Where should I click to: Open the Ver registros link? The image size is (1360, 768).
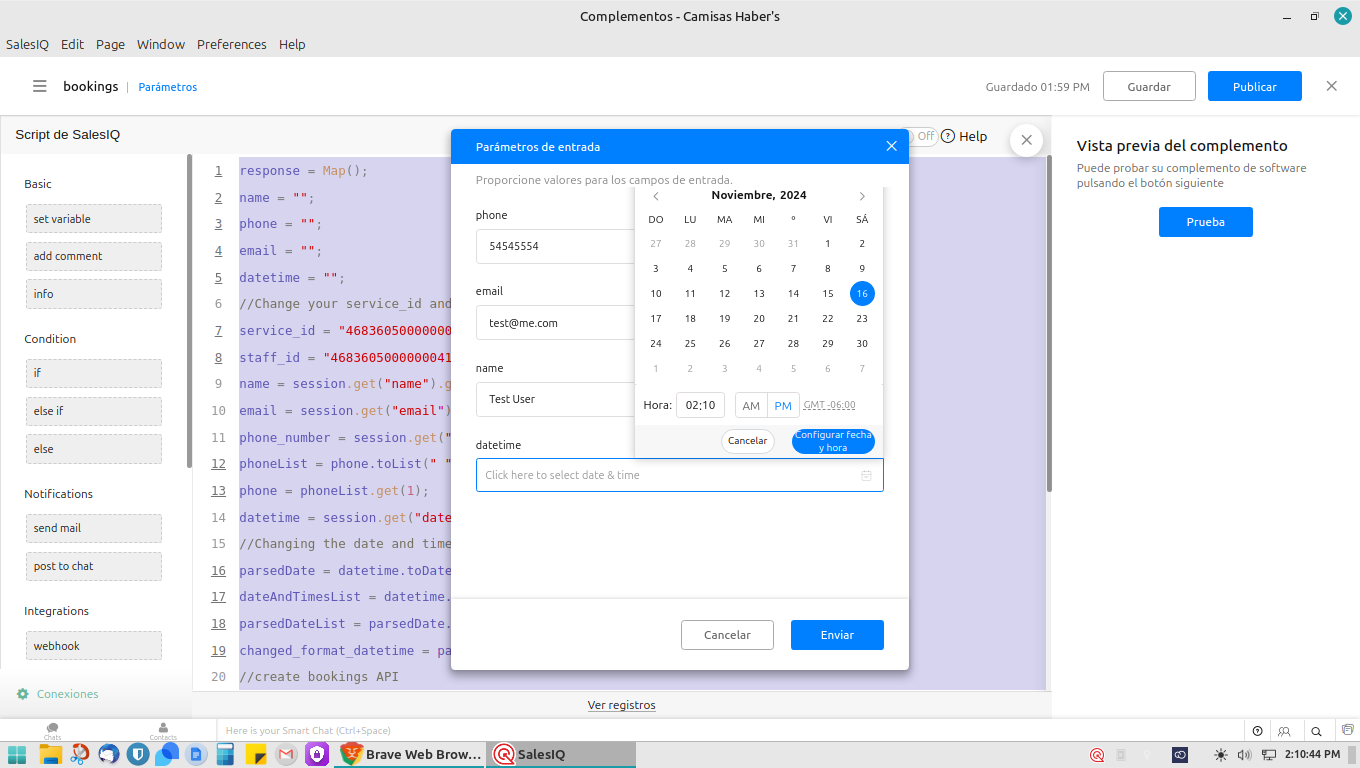coord(622,705)
